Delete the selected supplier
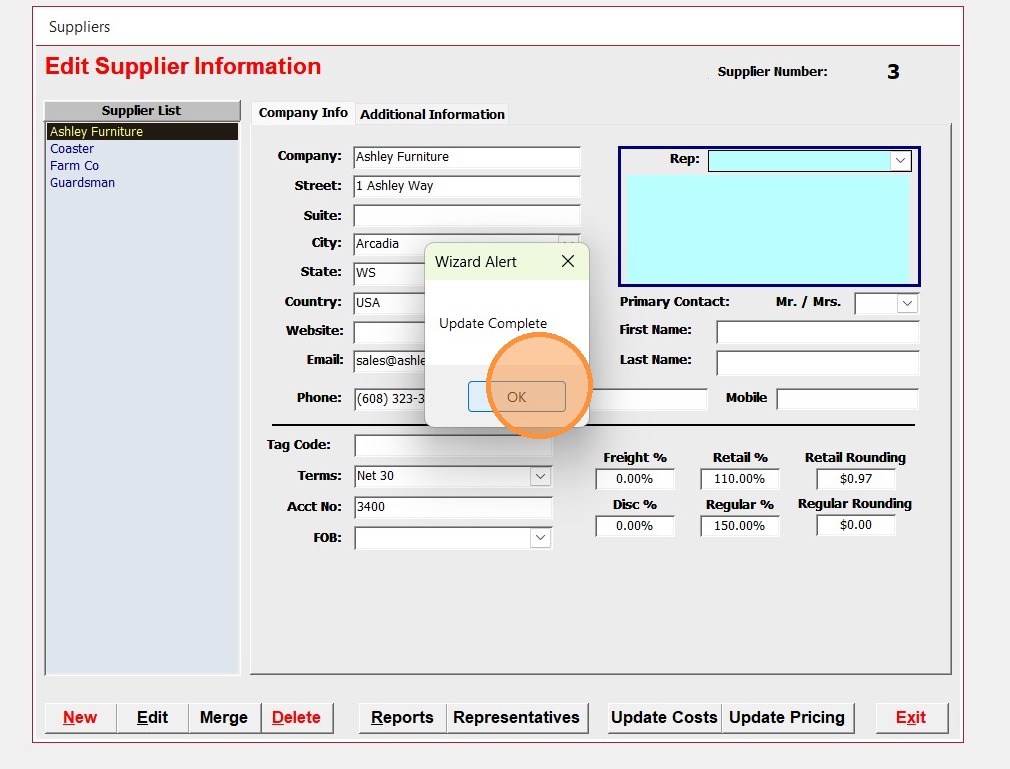Screen dimensions: 1010x769 click(x=296, y=718)
